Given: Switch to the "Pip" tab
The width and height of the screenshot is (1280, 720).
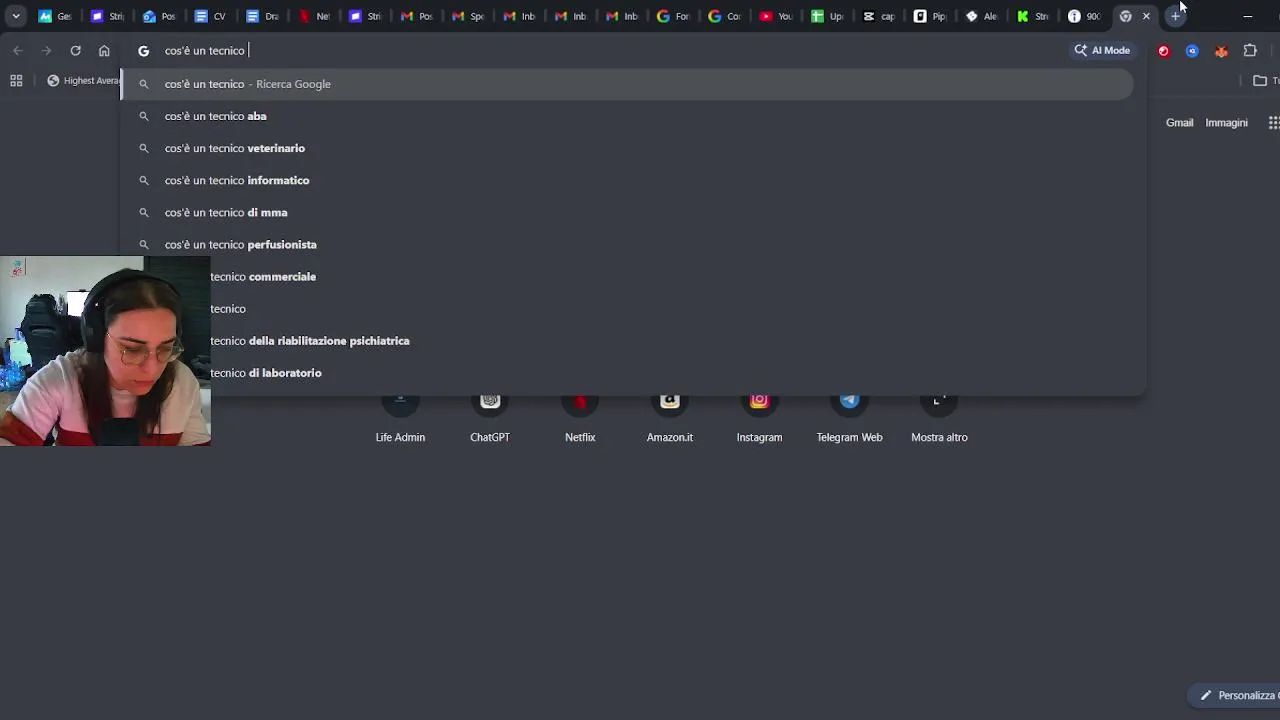Looking at the screenshot, I should [x=931, y=16].
